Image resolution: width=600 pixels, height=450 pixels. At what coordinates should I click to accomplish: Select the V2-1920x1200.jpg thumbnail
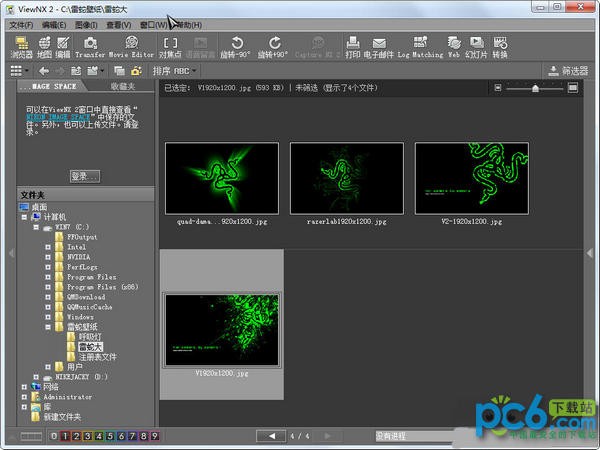(472, 178)
